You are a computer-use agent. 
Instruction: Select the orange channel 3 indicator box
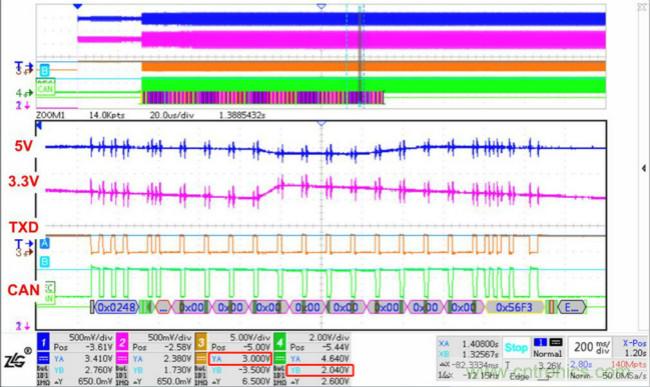tap(201, 342)
